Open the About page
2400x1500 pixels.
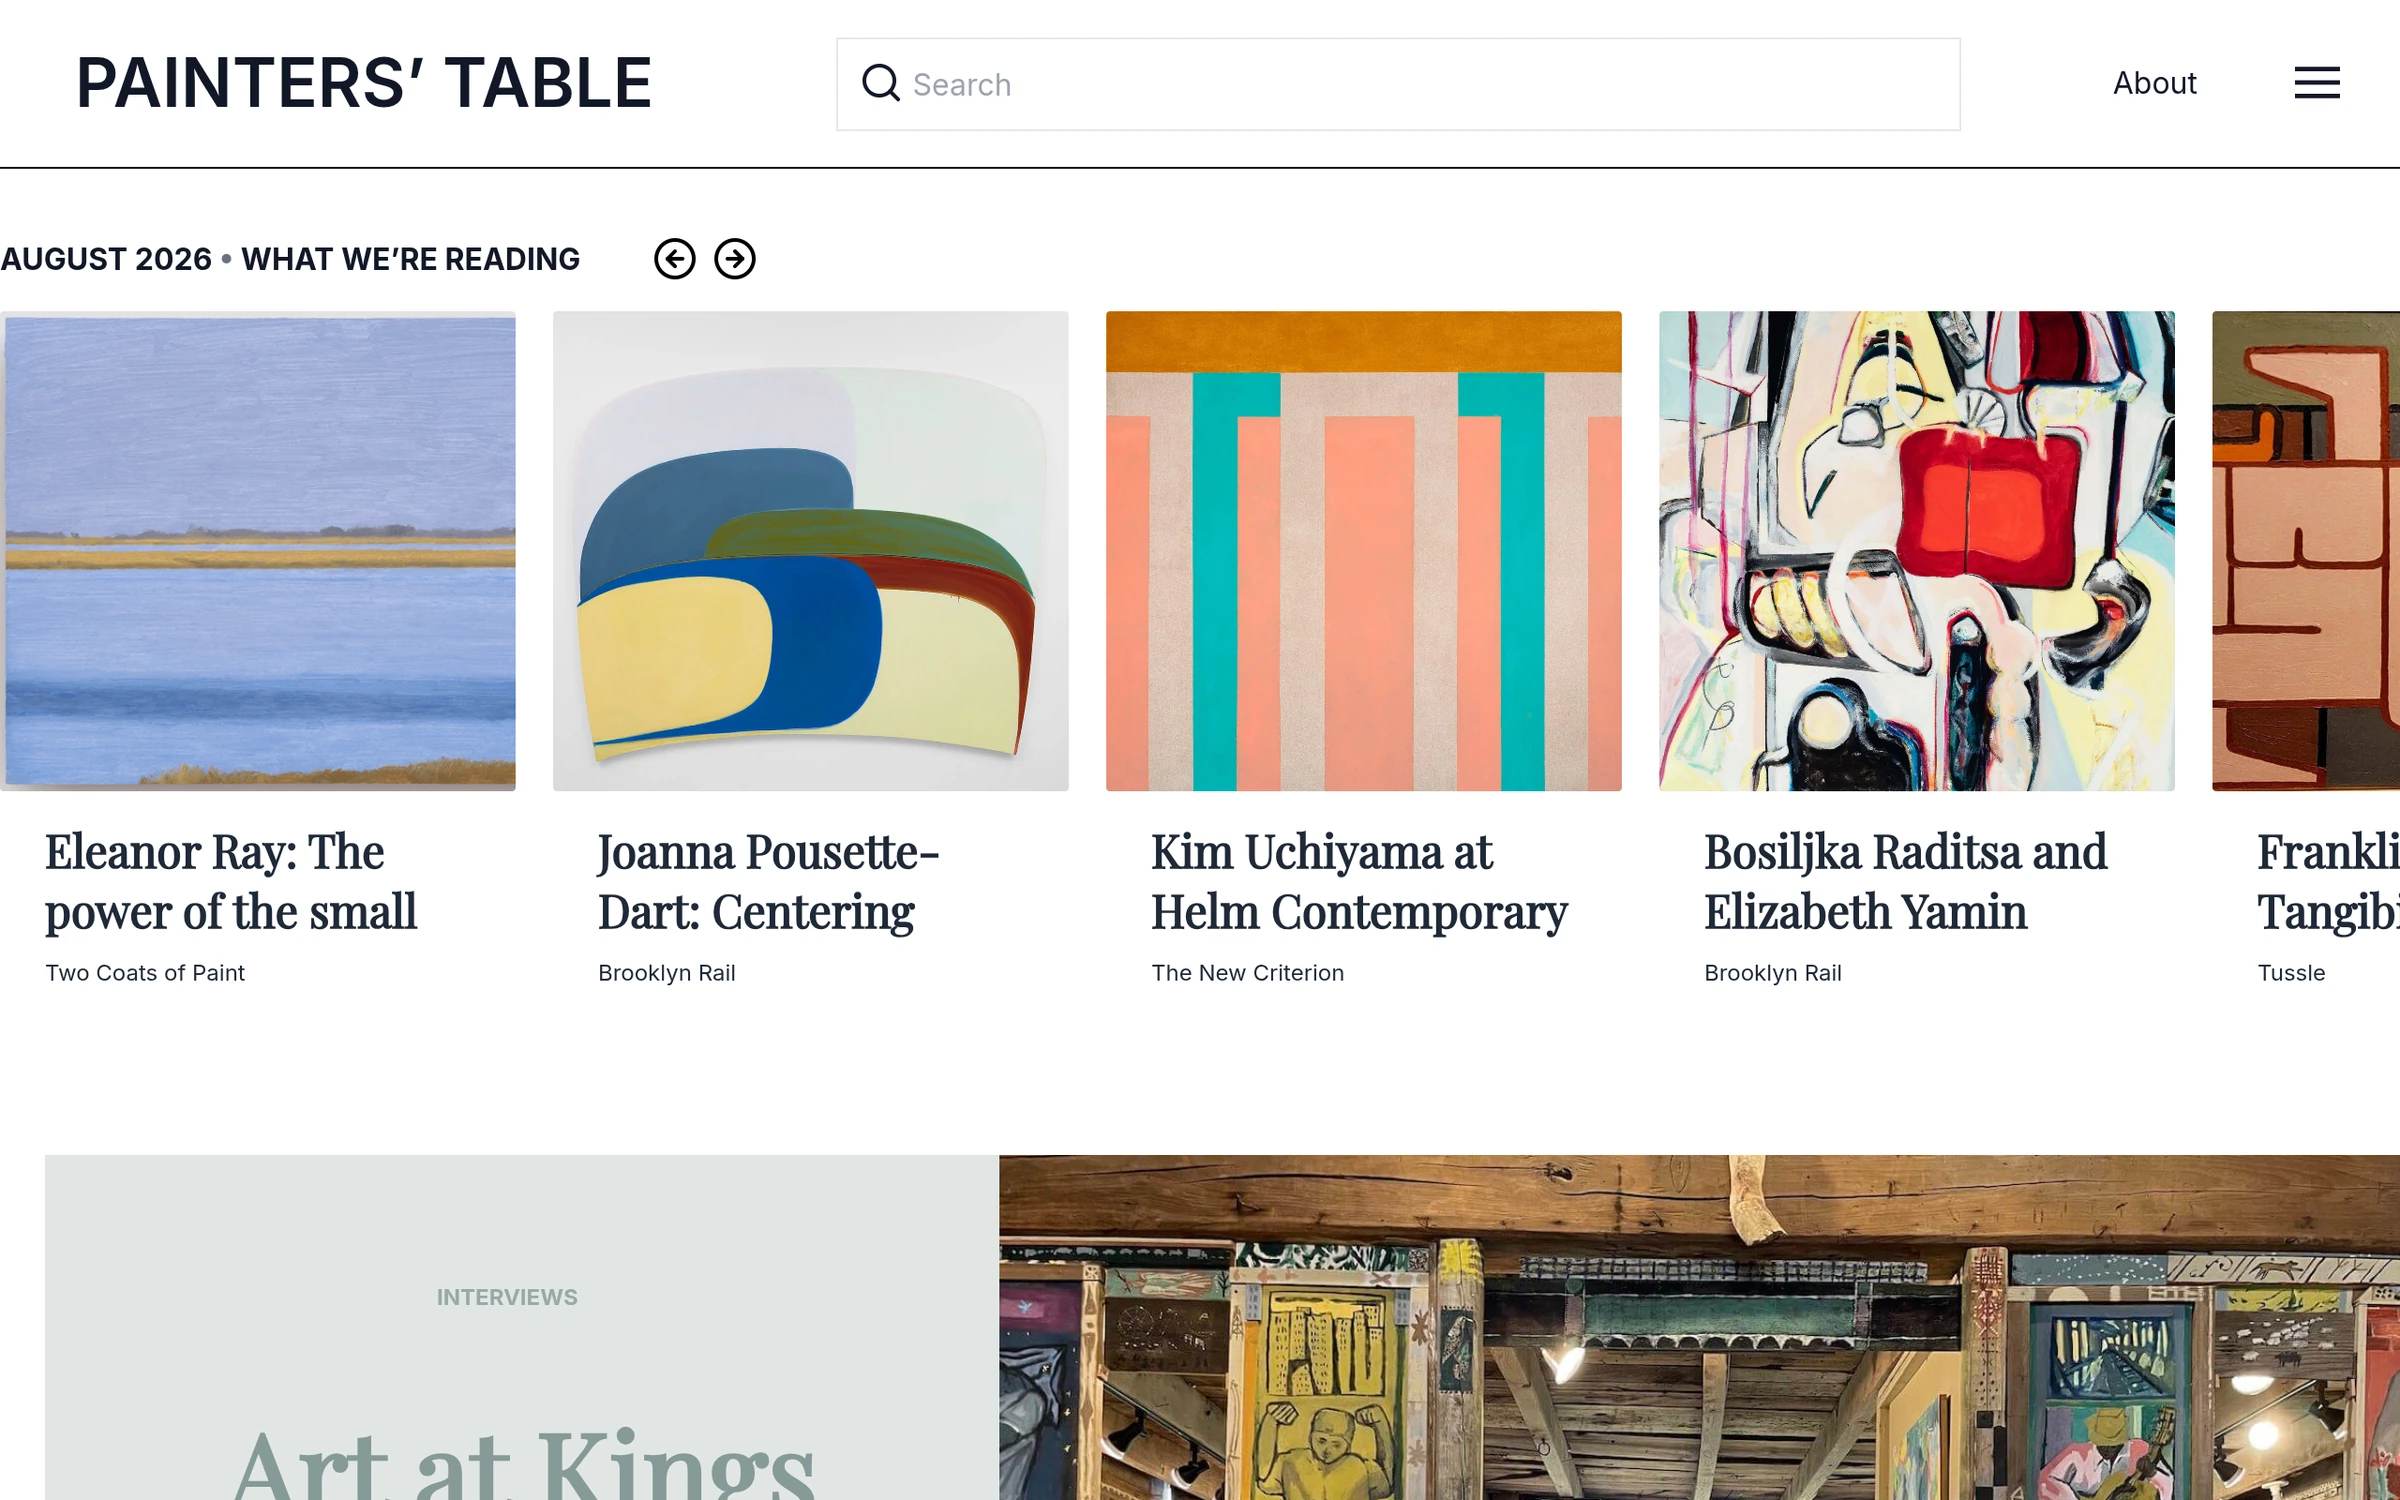point(2154,83)
